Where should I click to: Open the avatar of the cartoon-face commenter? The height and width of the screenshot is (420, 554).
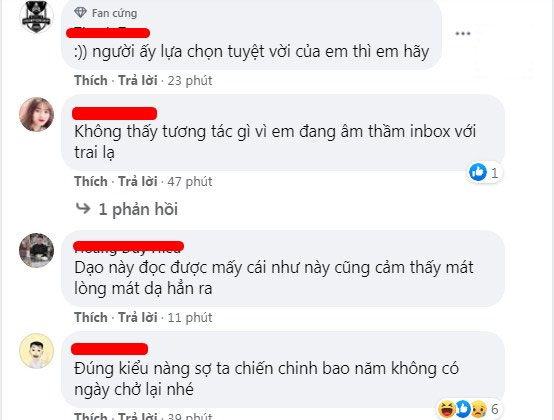tap(36, 350)
